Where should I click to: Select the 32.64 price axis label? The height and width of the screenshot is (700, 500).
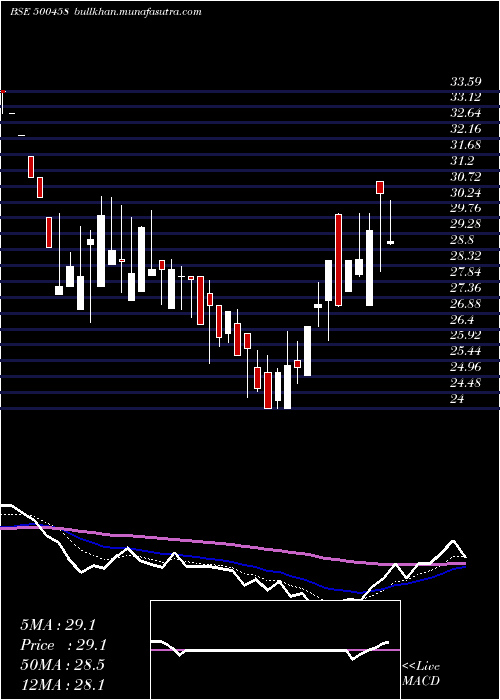click(466, 113)
